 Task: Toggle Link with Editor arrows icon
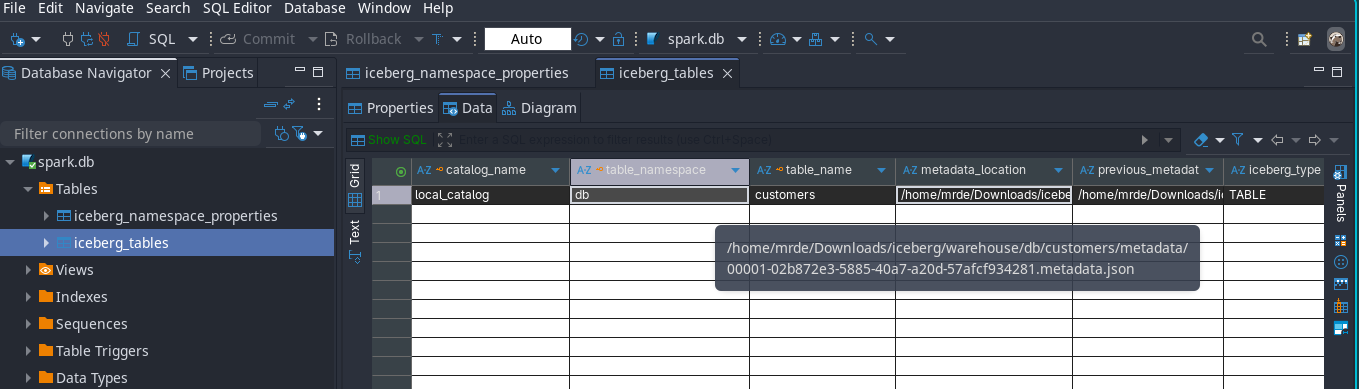(289, 104)
